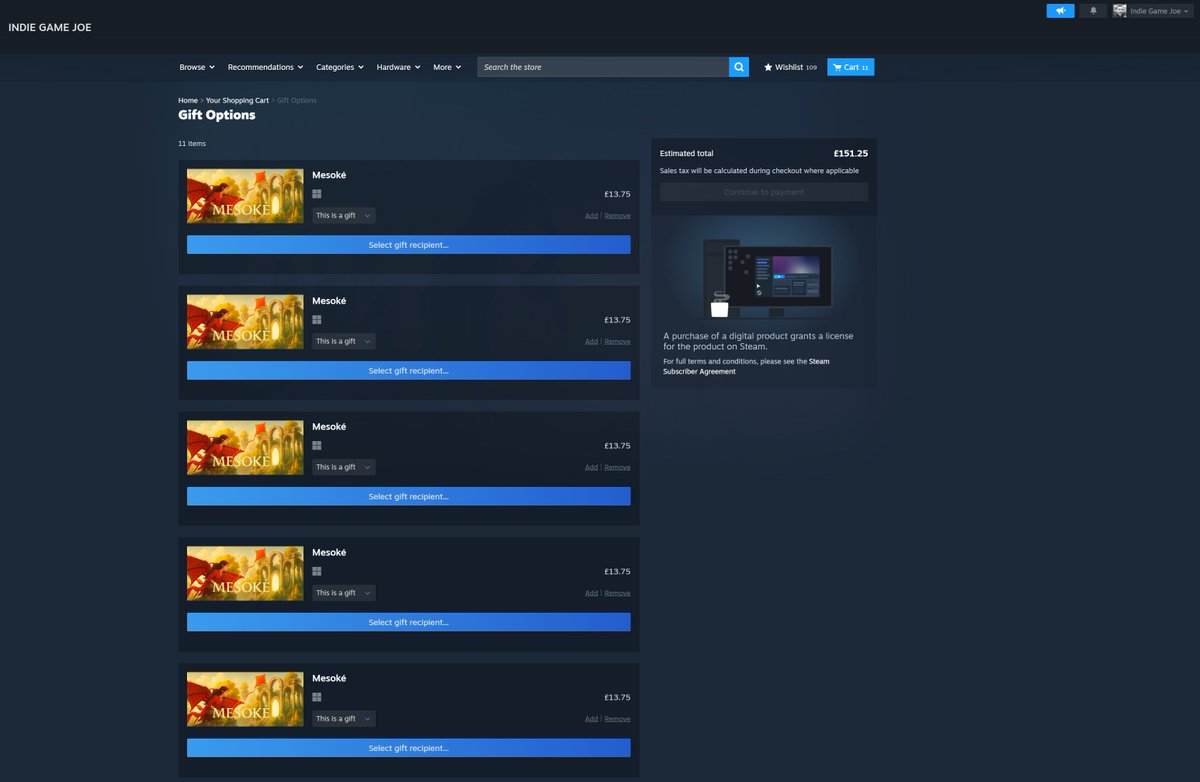Click Remove on the fourth Mesoké item
The height and width of the screenshot is (782, 1200).
(617, 593)
